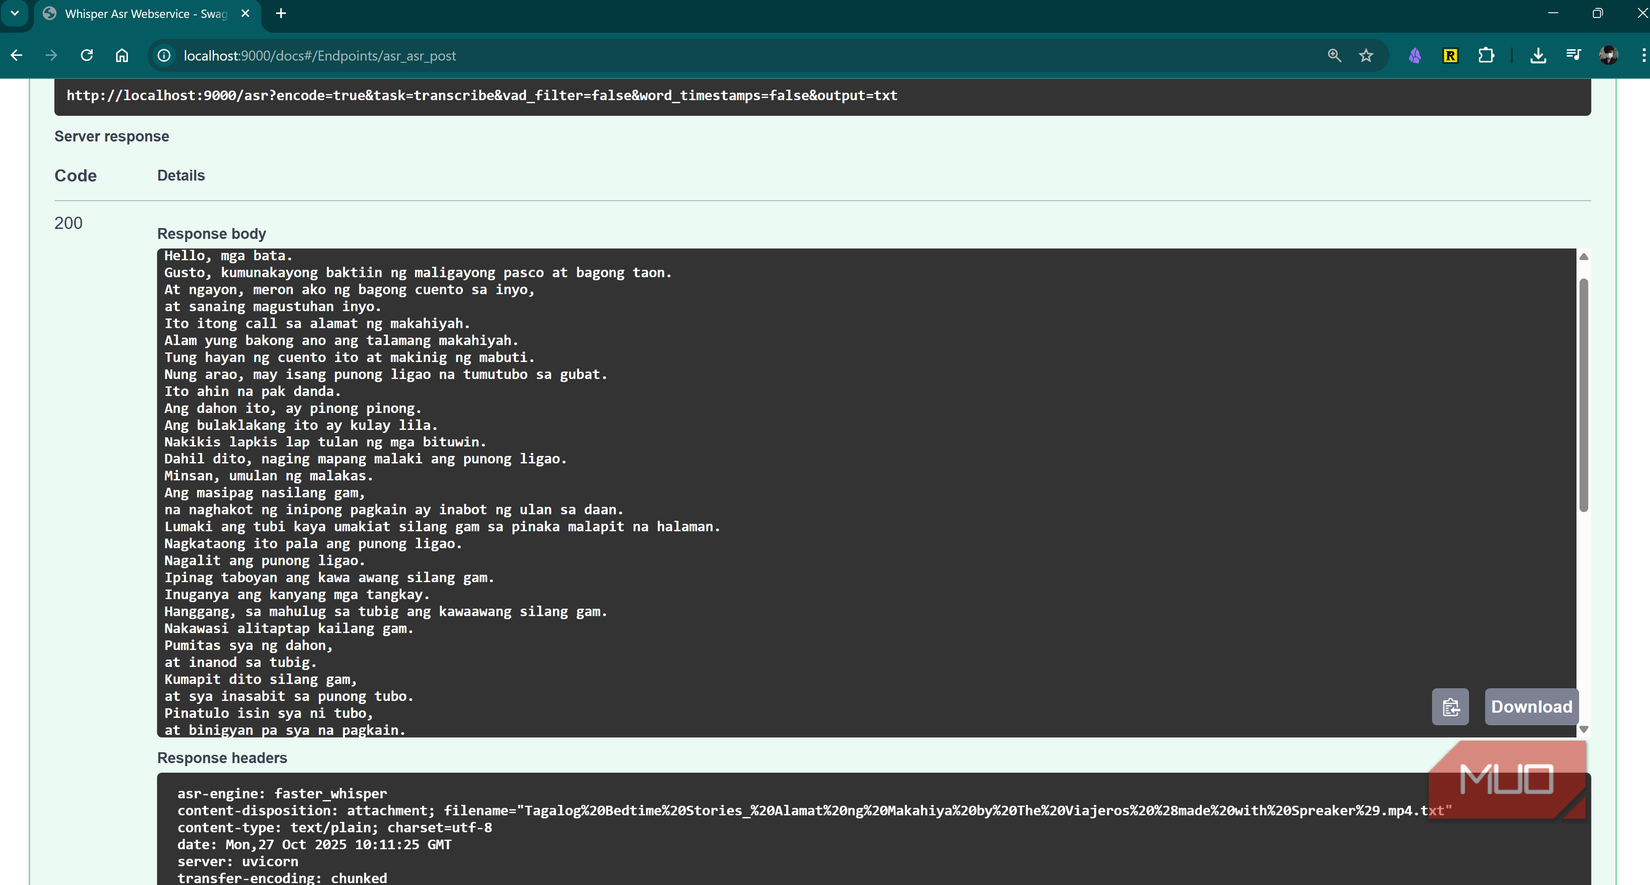Viewport: 1650px width, 885px height.
Task: Click the line starting 'na naghakot ng inipong'
Action: [x=394, y=510]
